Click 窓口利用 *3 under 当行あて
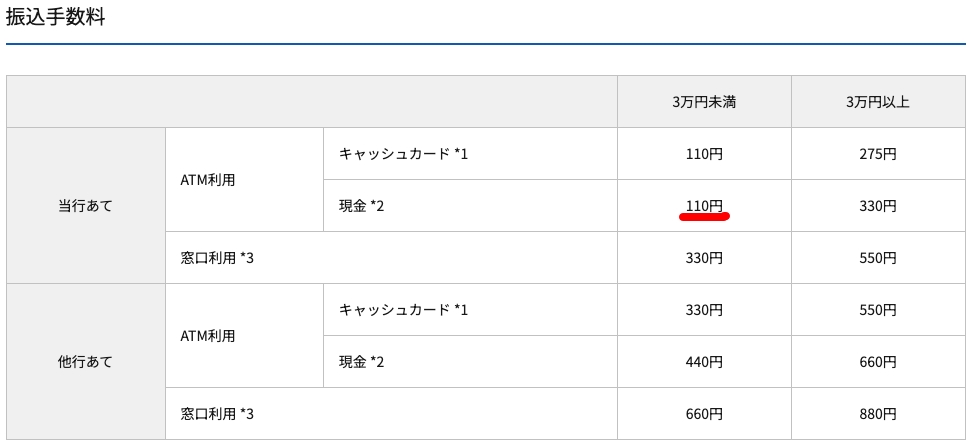Viewport: 971px width, 446px height. point(218,258)
